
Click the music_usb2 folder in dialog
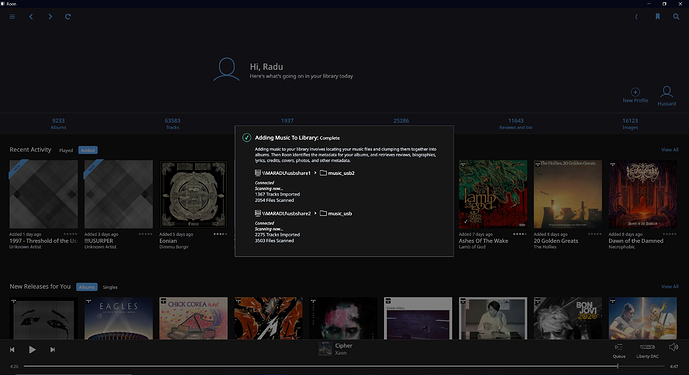[x=337, y=173]
